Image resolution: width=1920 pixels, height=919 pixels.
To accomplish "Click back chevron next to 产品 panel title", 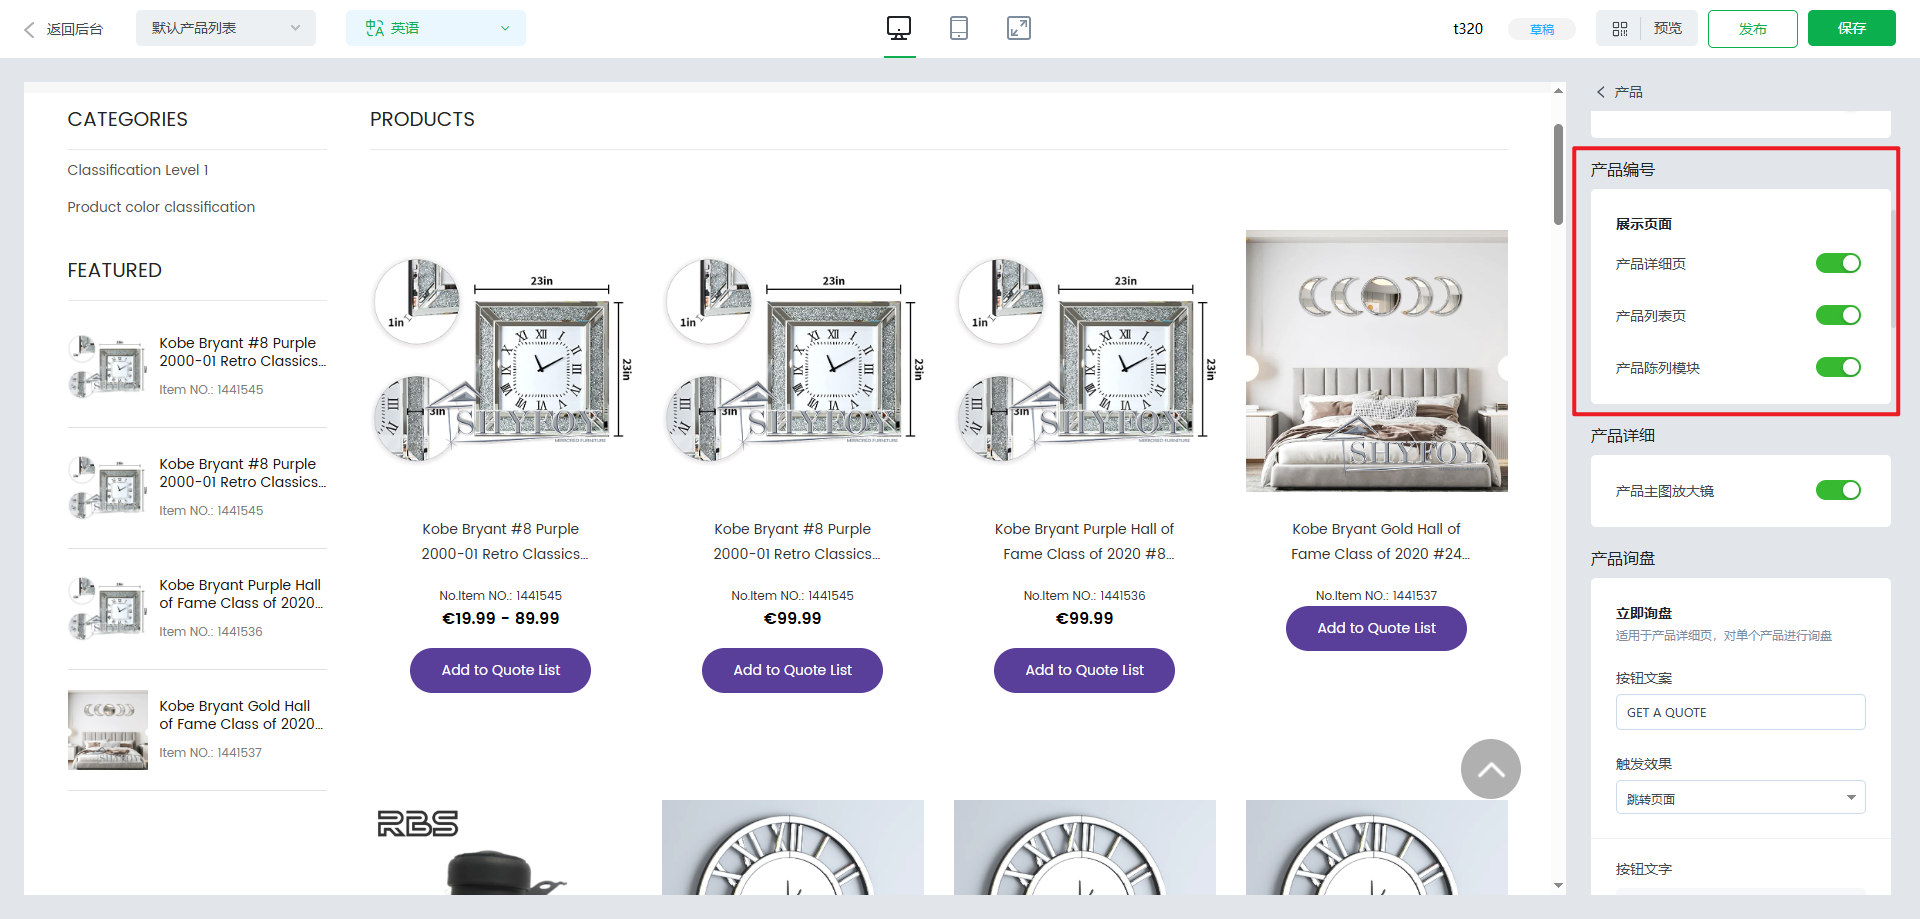I will (x=1601, y=92).
